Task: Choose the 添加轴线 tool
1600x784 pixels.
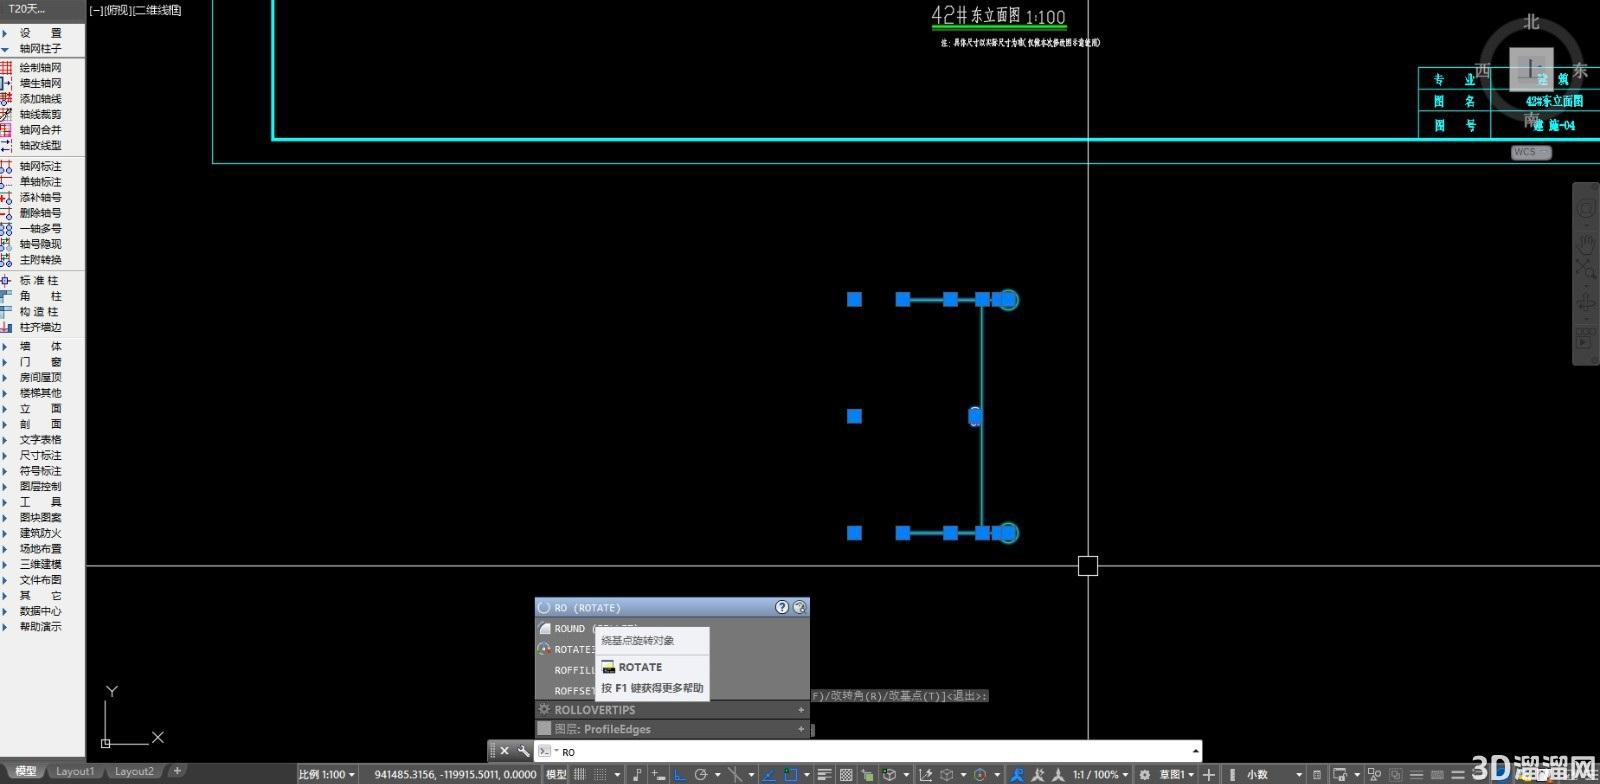Action: point(40,98)
